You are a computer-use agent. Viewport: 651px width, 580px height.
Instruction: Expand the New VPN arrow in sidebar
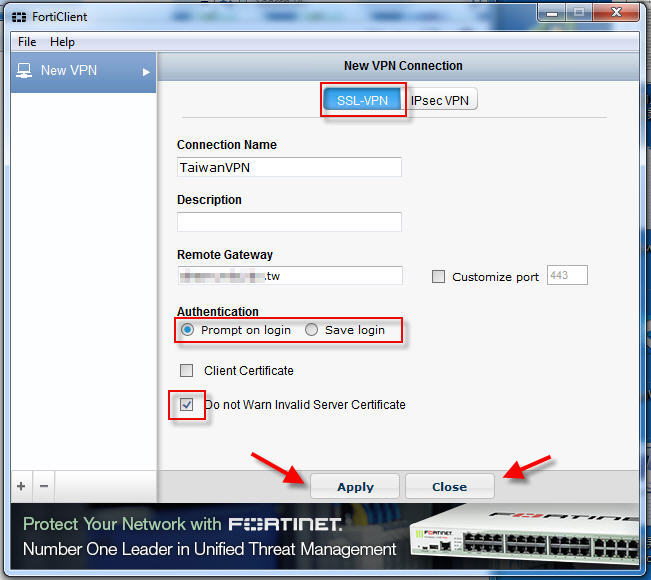tap(146, 72)
